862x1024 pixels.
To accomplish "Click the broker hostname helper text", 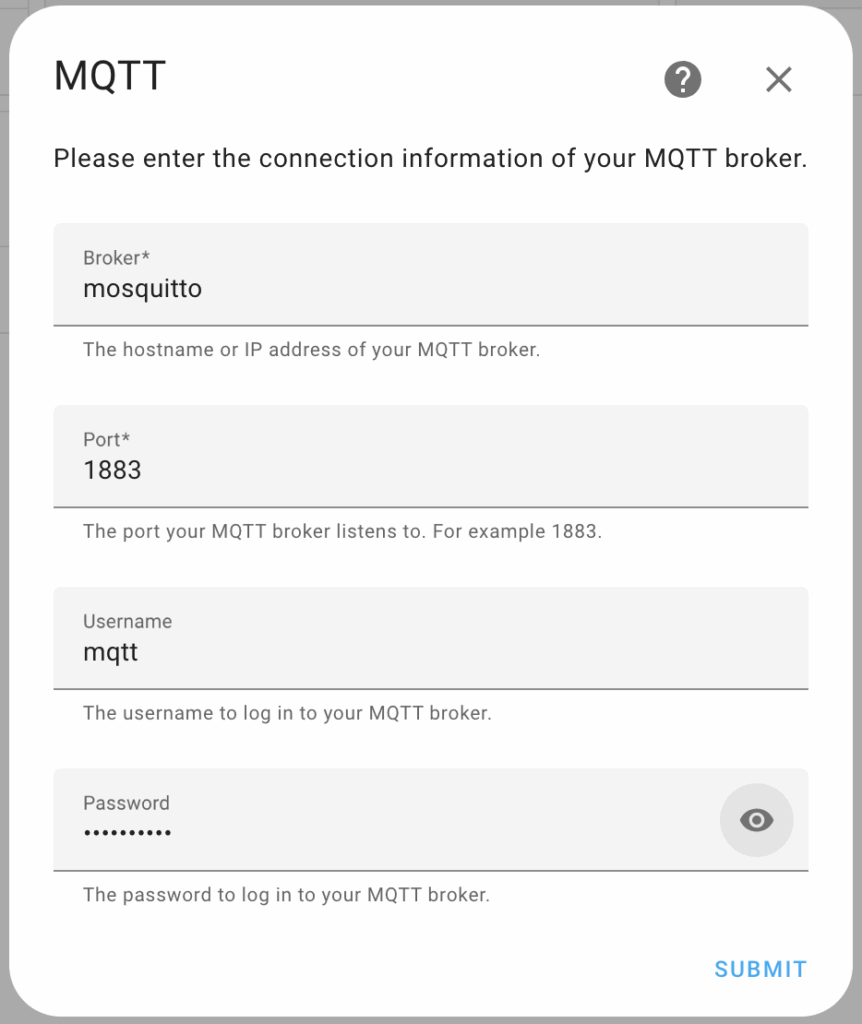I will 311,350.
